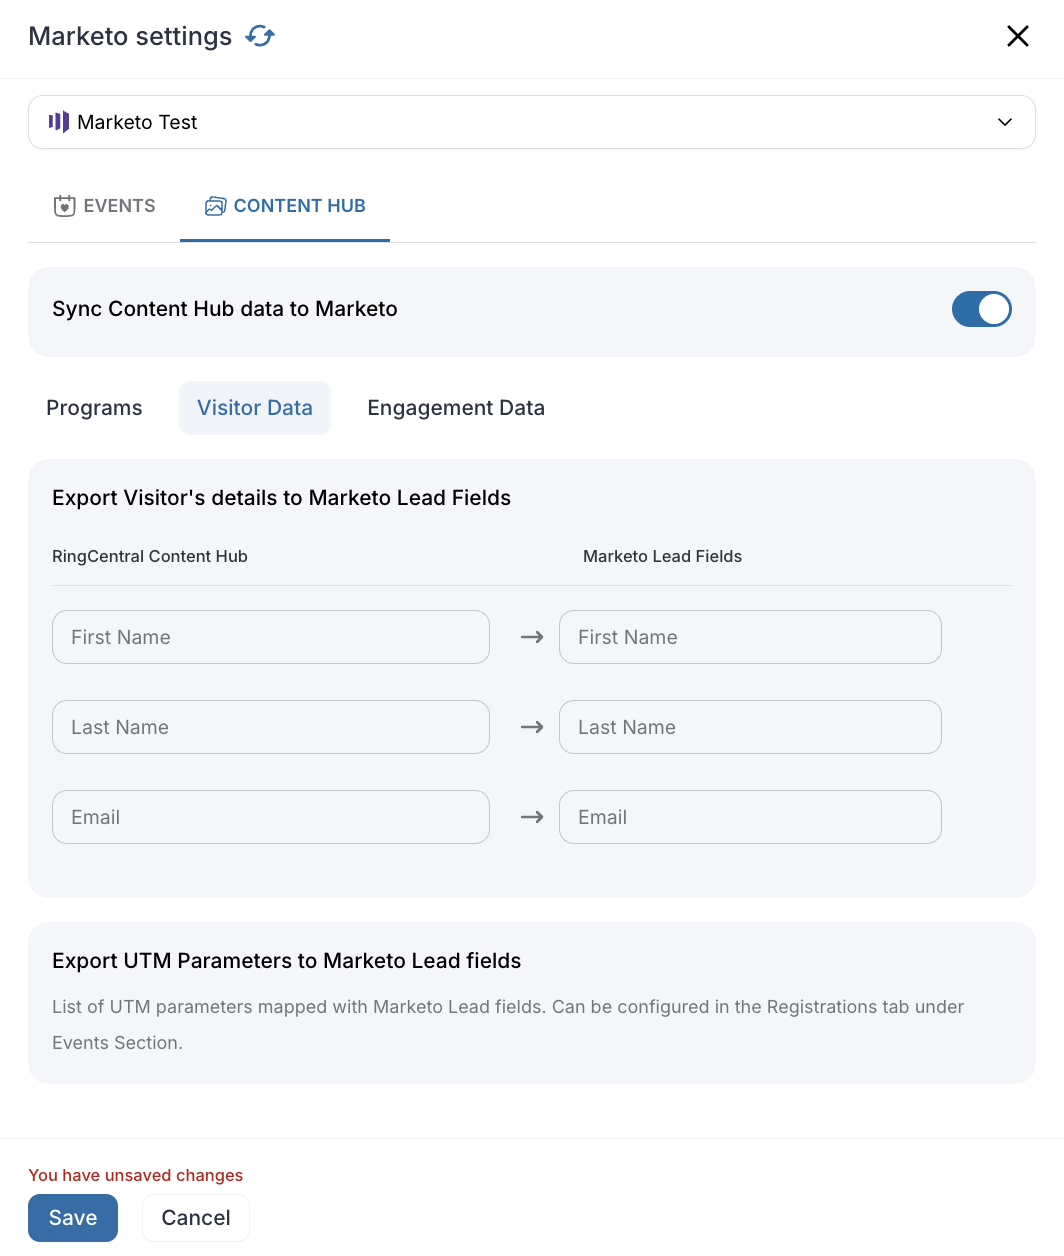This screenshot has width=1064, height=1256.
Task: Click the 'Marketo settings' title text
Action: 130,36
